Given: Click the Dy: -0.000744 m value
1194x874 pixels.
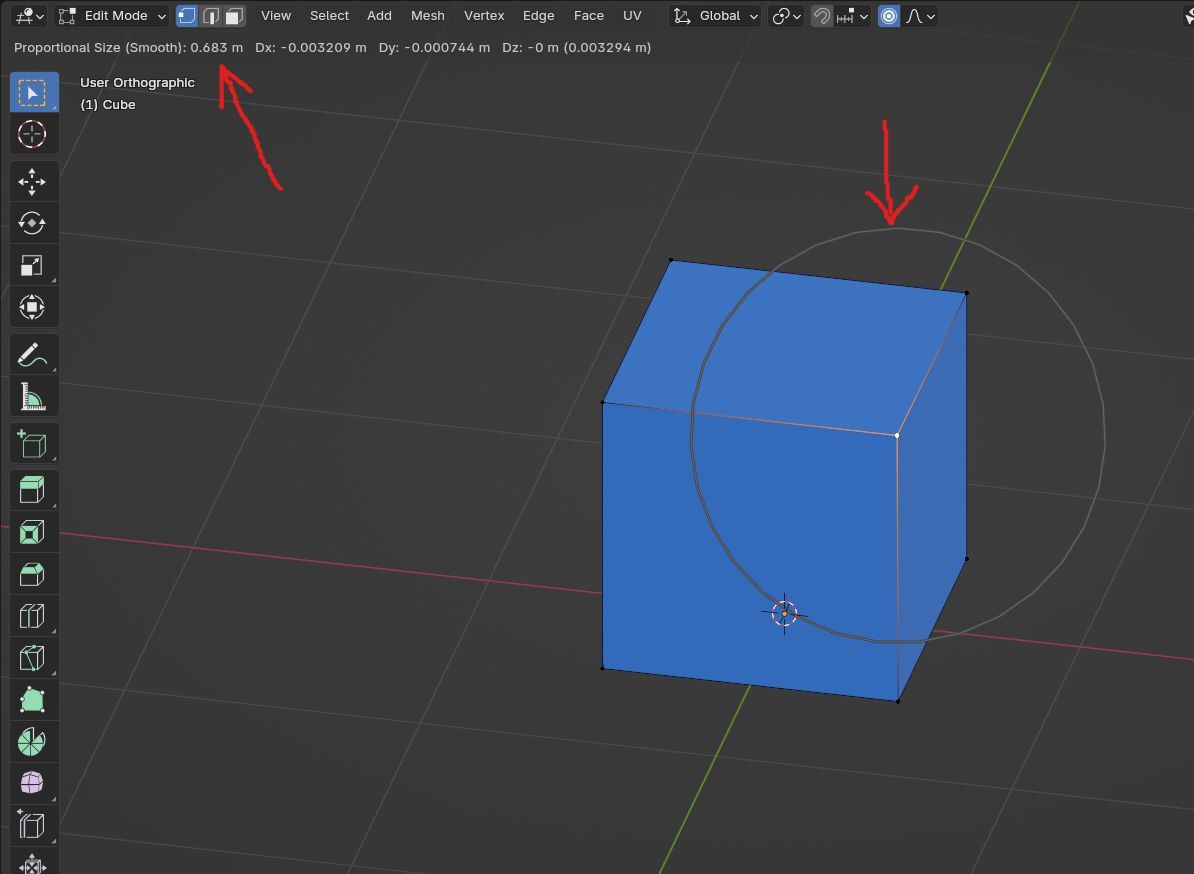Looking at the screenshot, I should [x=434, y=47].
